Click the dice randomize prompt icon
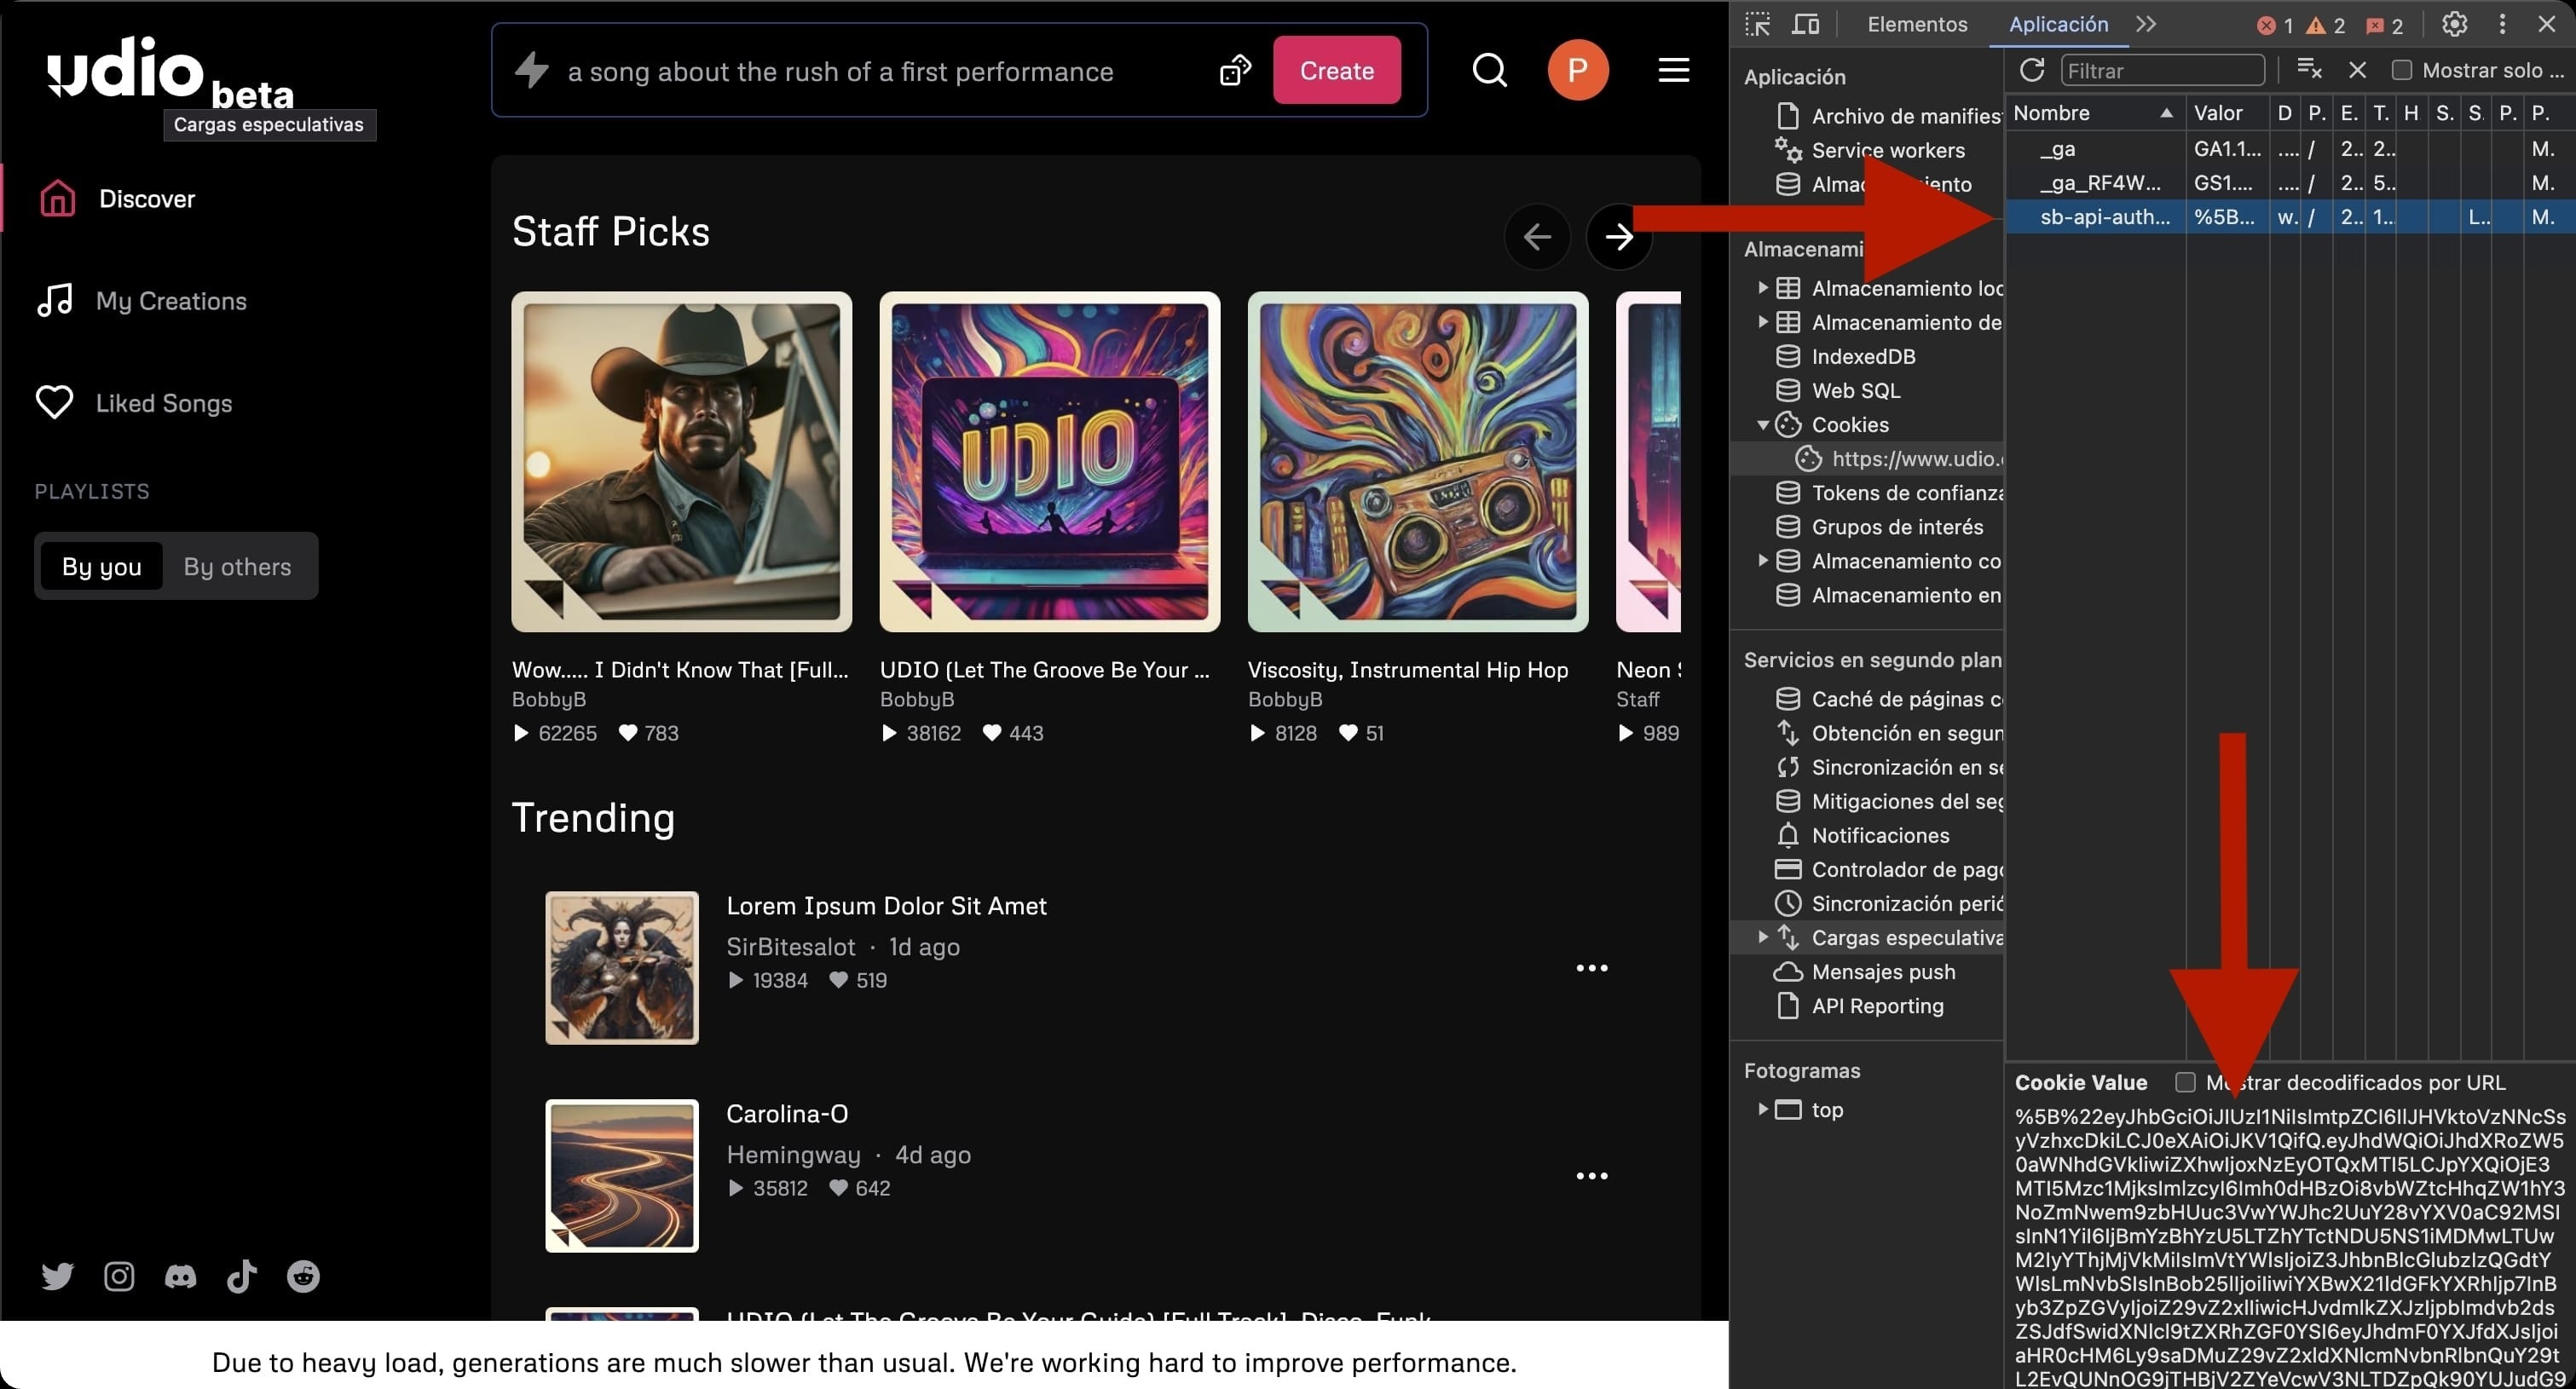 point(1235,70)
